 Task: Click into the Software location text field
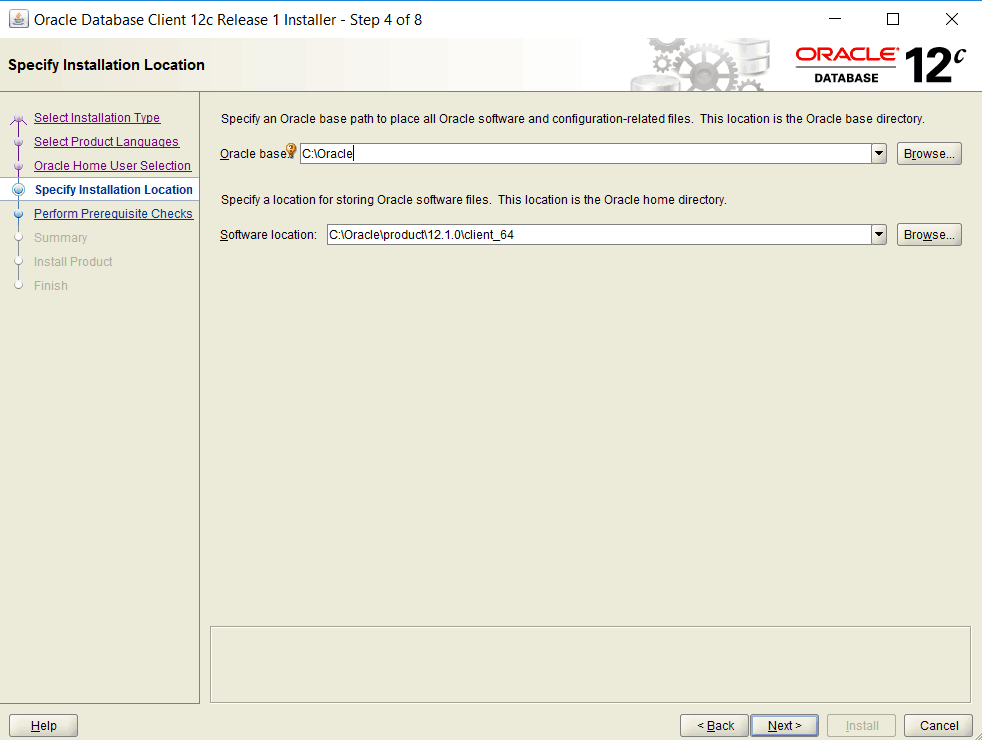[x=599, y=235]
